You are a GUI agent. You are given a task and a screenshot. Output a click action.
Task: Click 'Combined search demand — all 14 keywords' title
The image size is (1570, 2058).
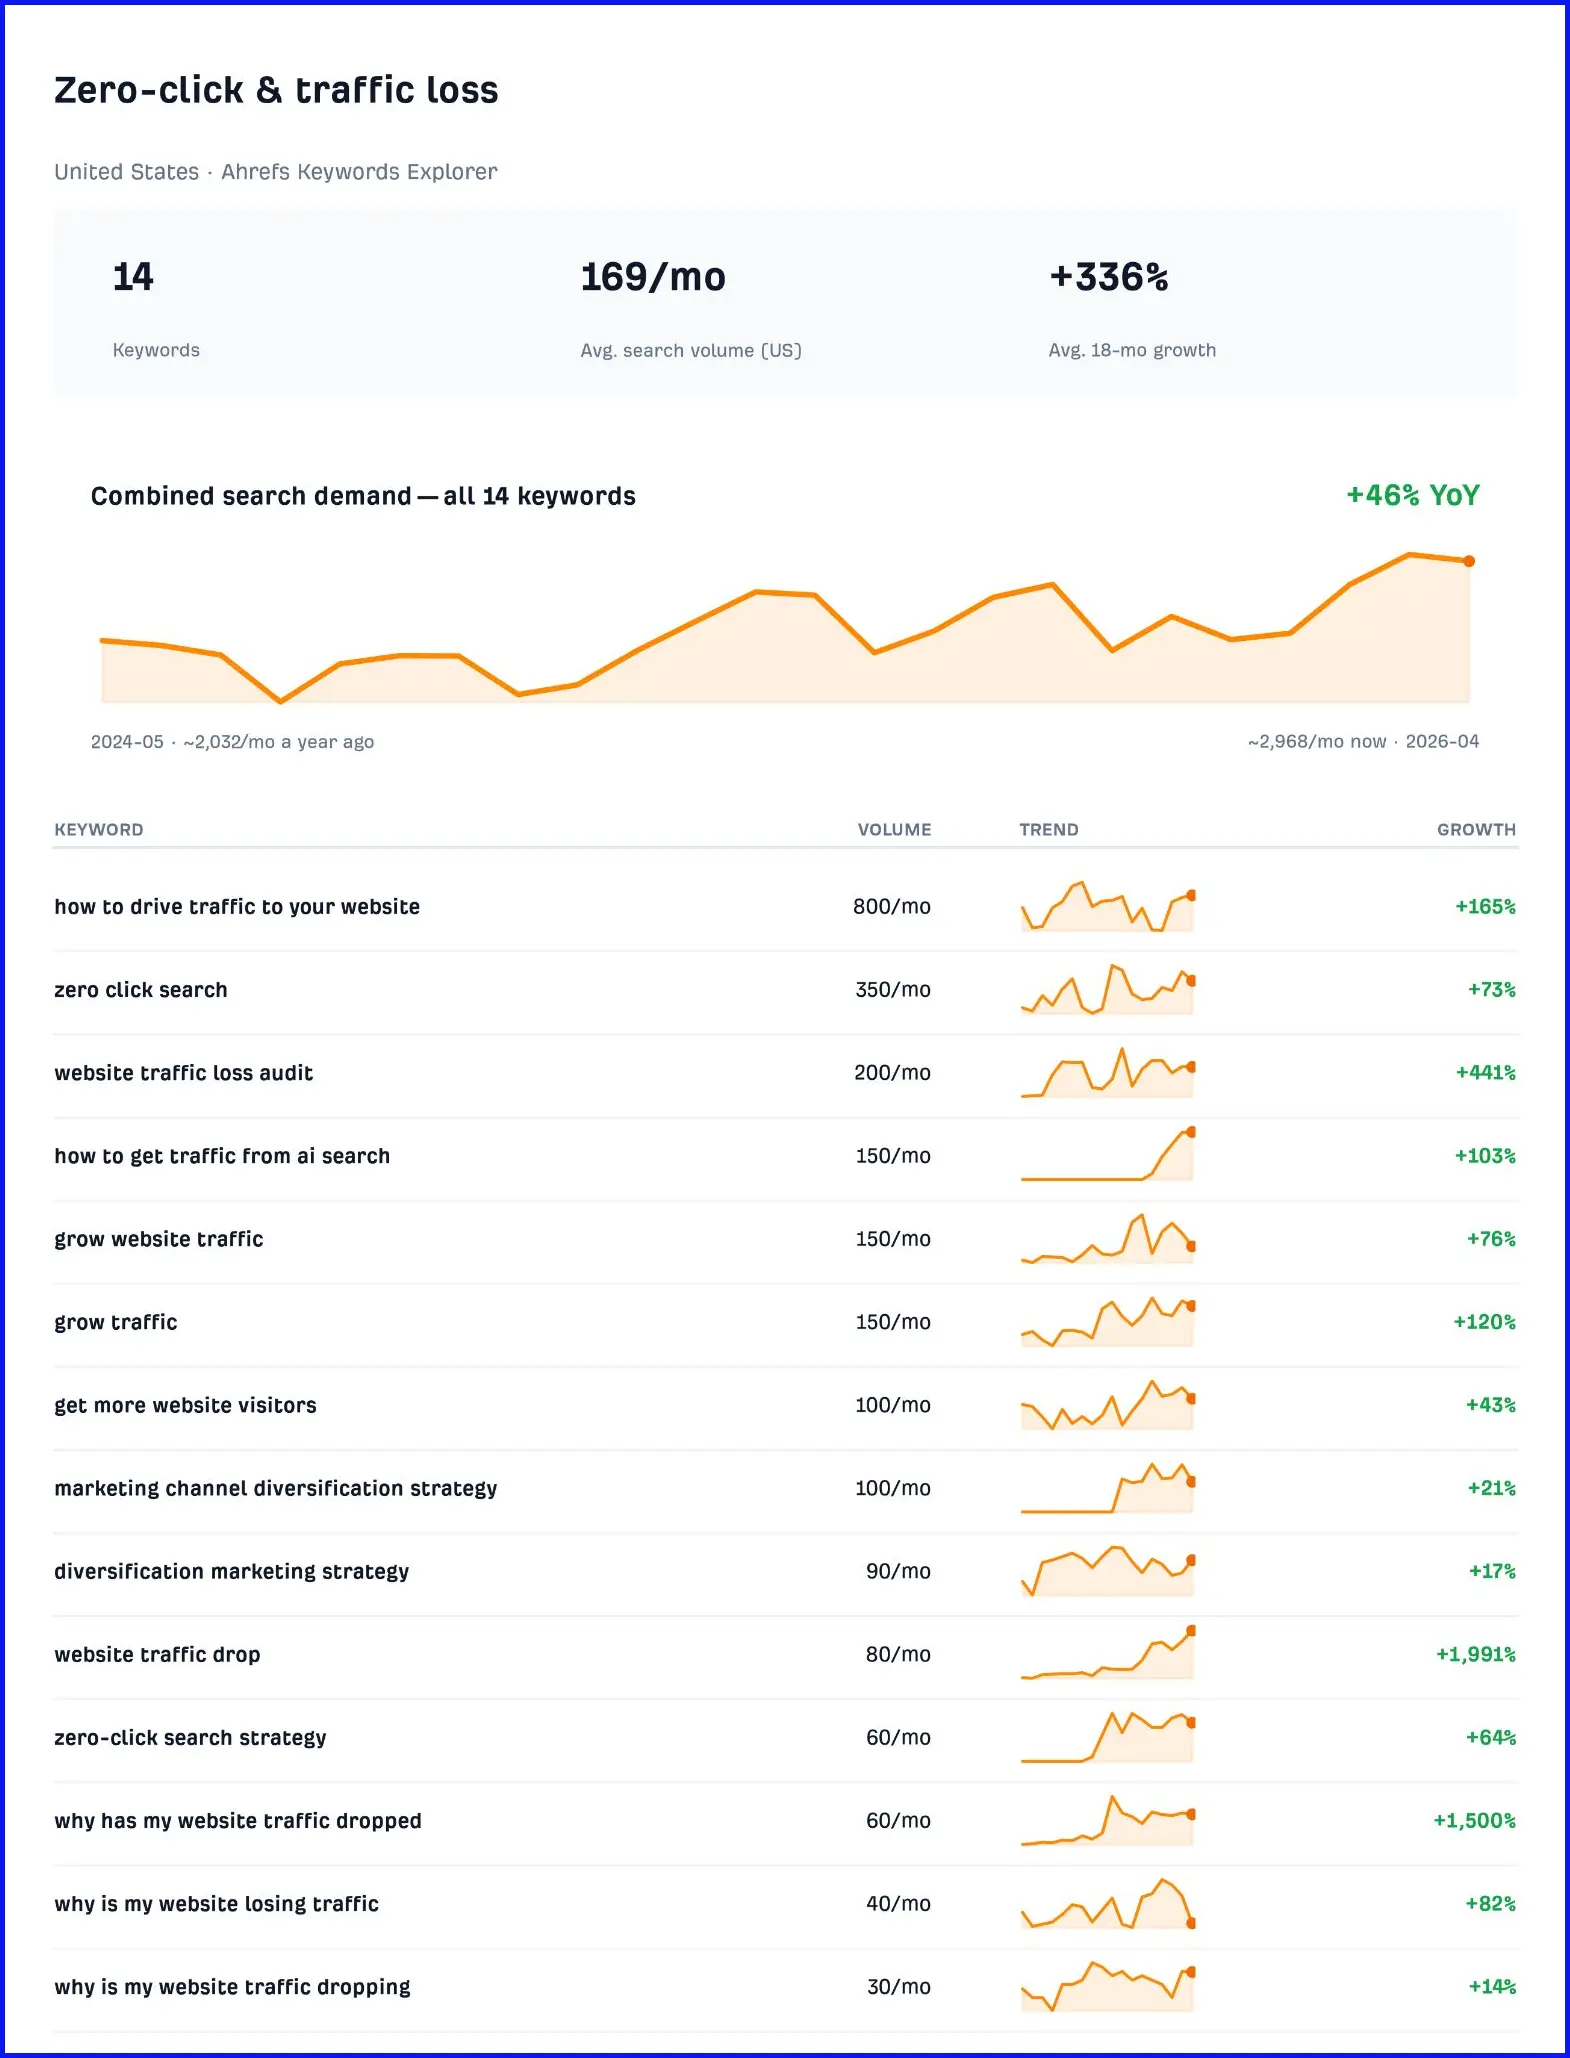click(363, 496)
